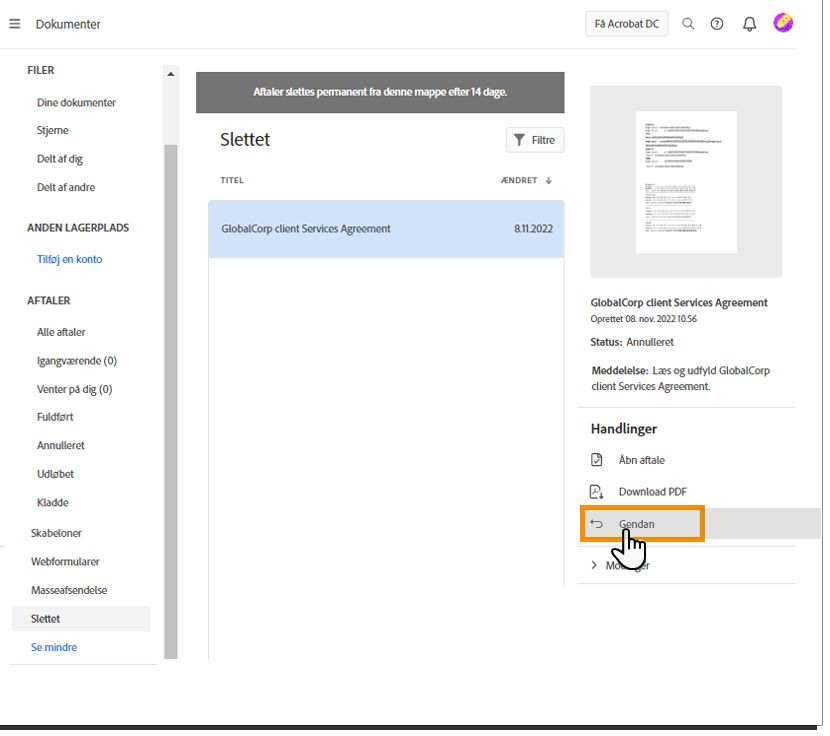Select Stjerne in the sidebar
Viewport: 830px width, 736px height.
coord(52,130)
